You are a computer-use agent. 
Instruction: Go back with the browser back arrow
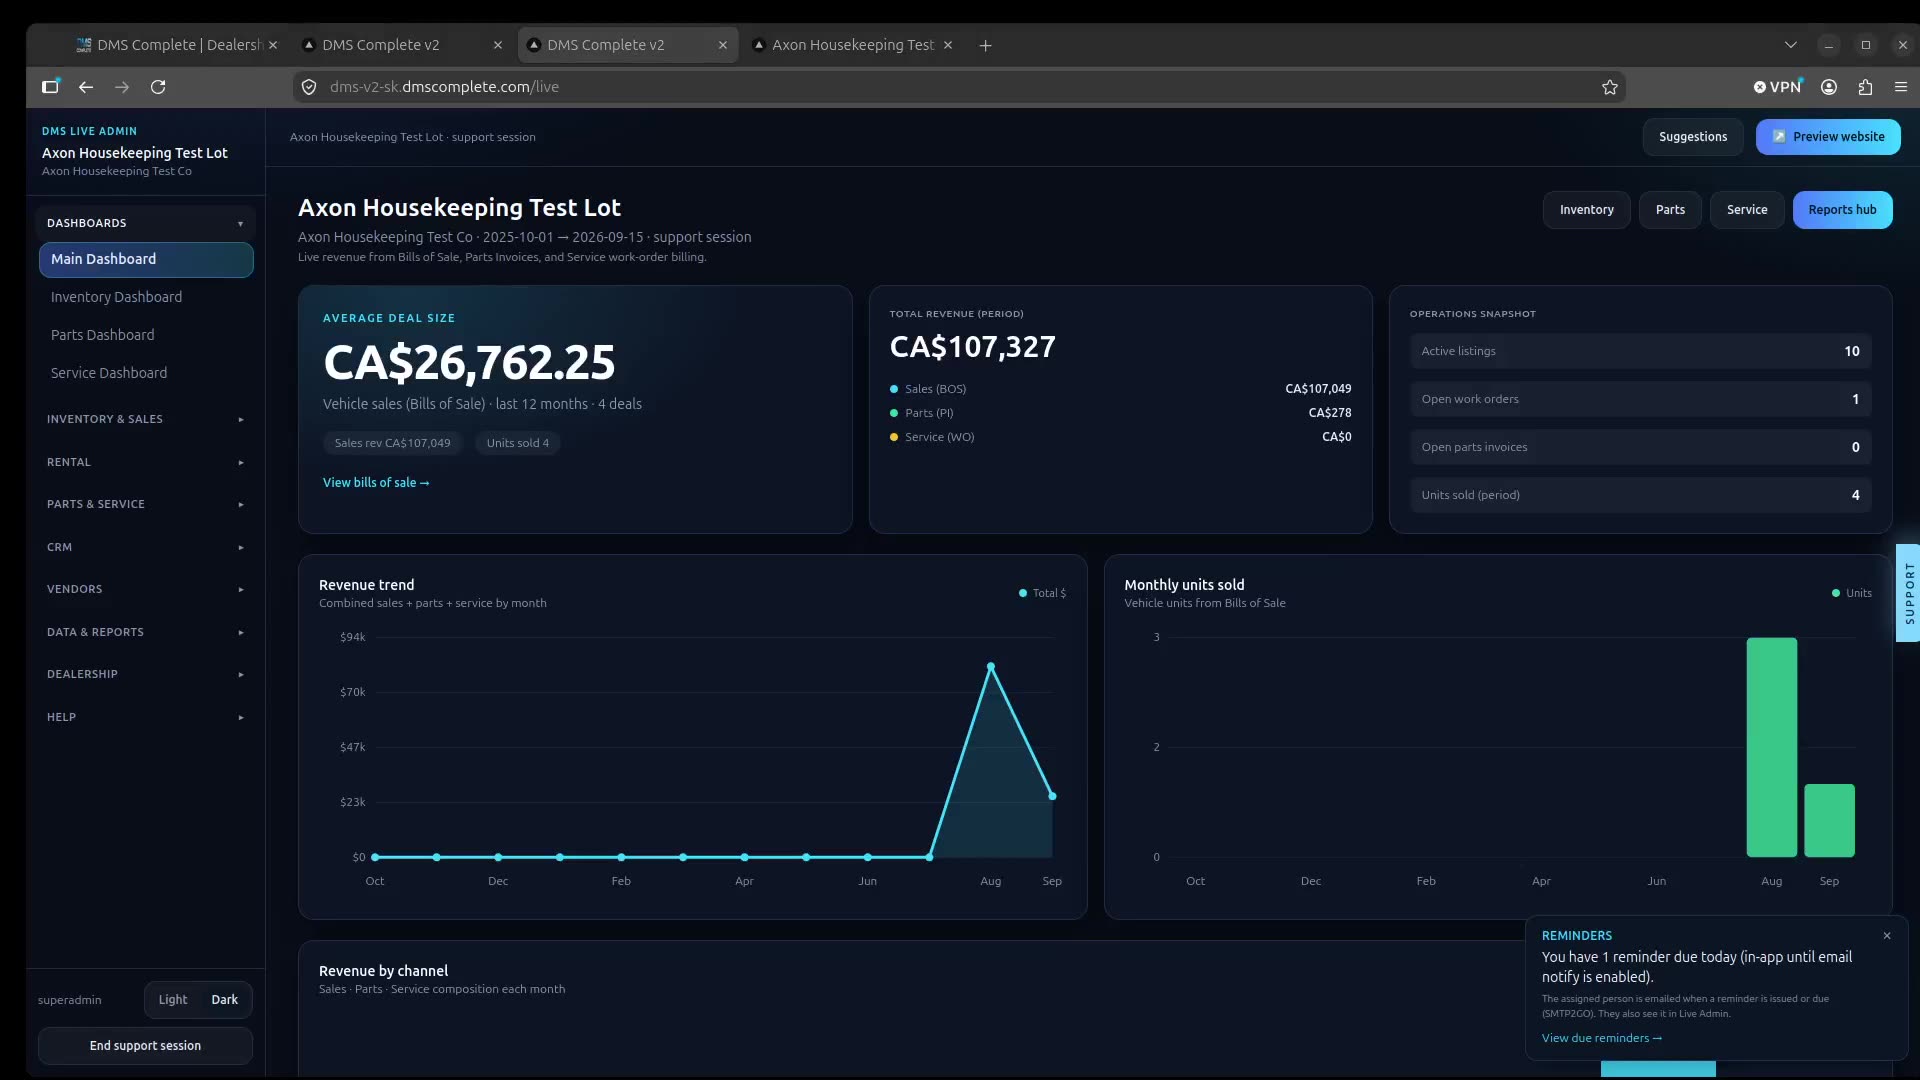coord(86,87)
